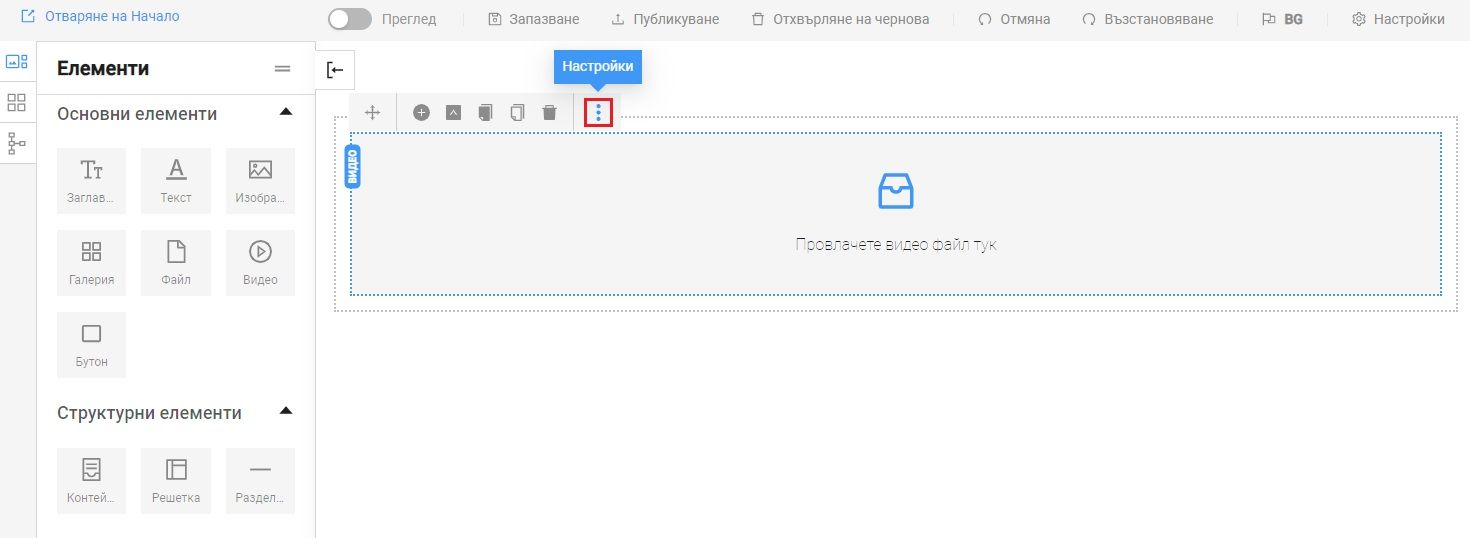Collapse the side panel with arrow icon

click(335, 69)
